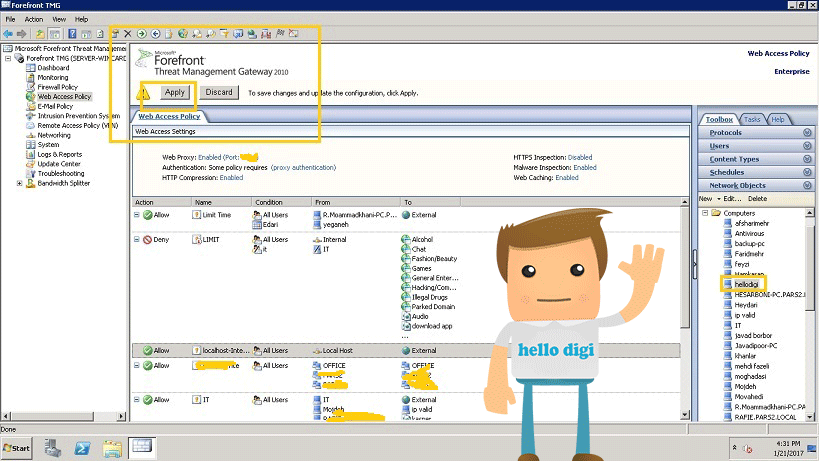Collapse the Forefront TMG server node

(x=8, y=58)
